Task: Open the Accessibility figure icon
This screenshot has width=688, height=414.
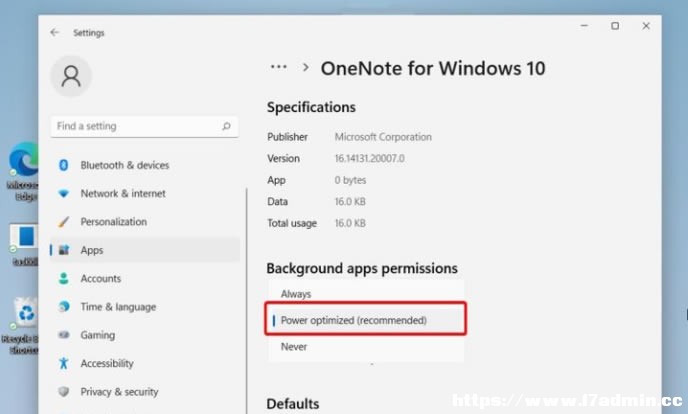Action: pos(64,363)
